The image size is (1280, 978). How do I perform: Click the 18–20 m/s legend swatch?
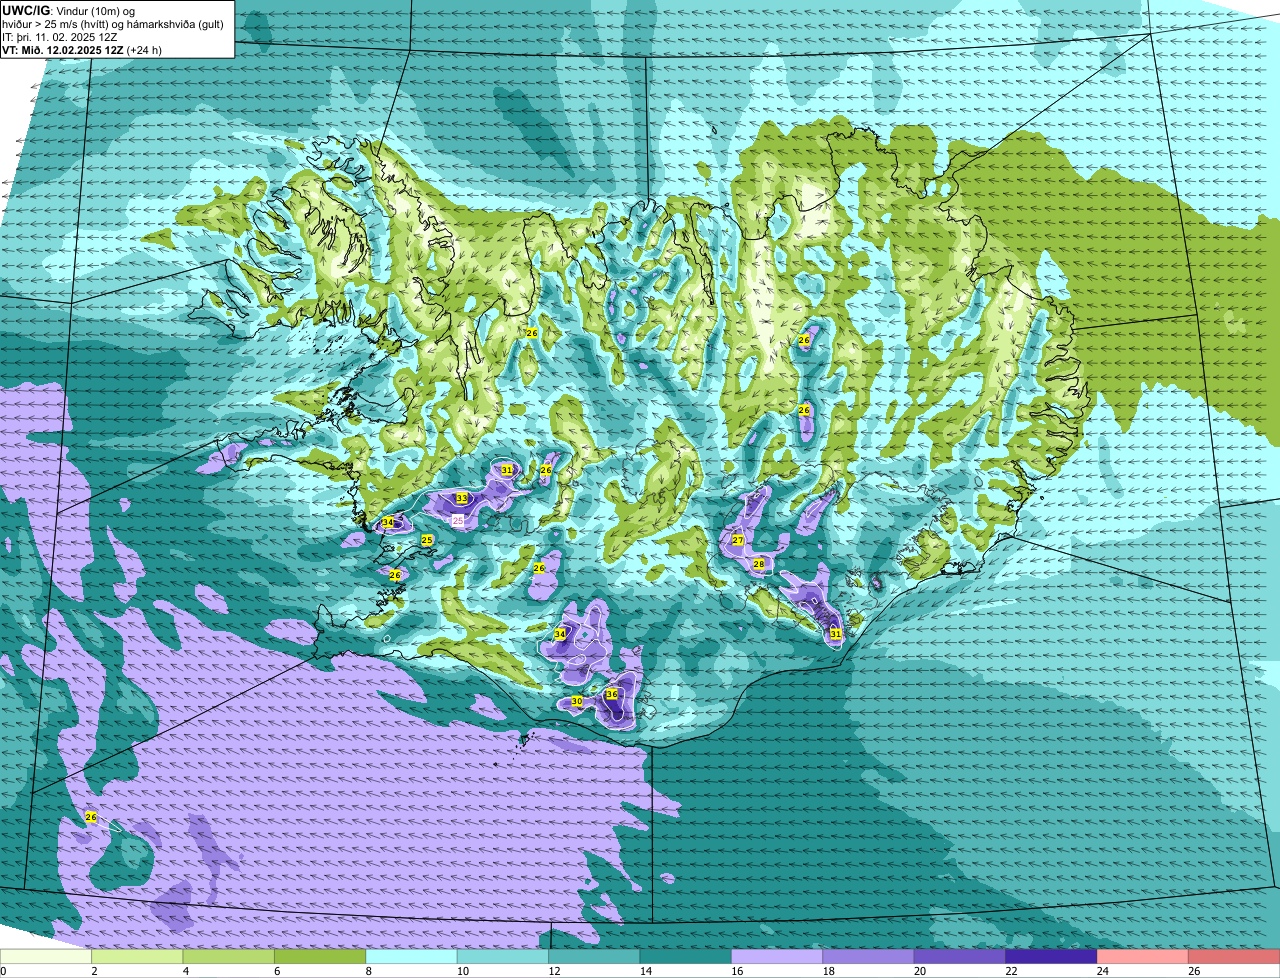click(869, 957)
